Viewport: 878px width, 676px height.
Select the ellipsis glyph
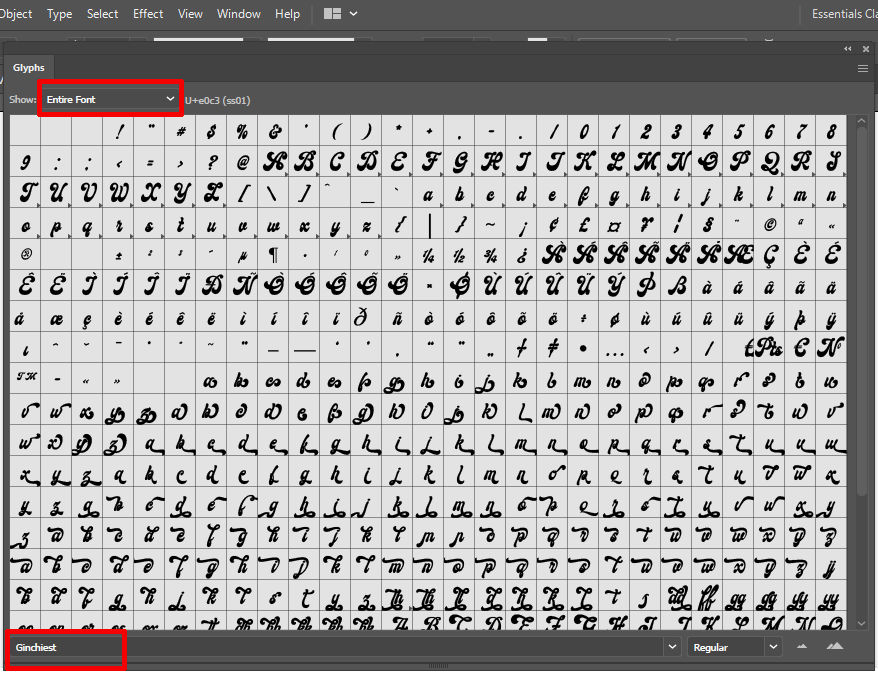[614, 348]
